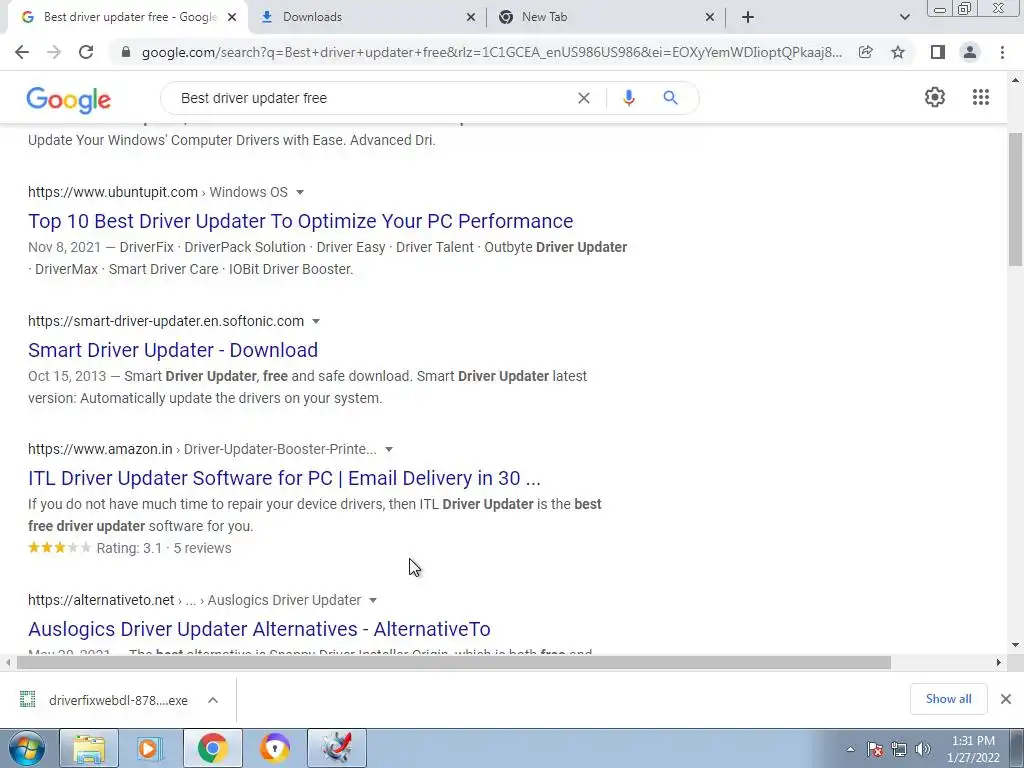Start voice search with the microphone
1024x768 pixels.
pos(628,98)
